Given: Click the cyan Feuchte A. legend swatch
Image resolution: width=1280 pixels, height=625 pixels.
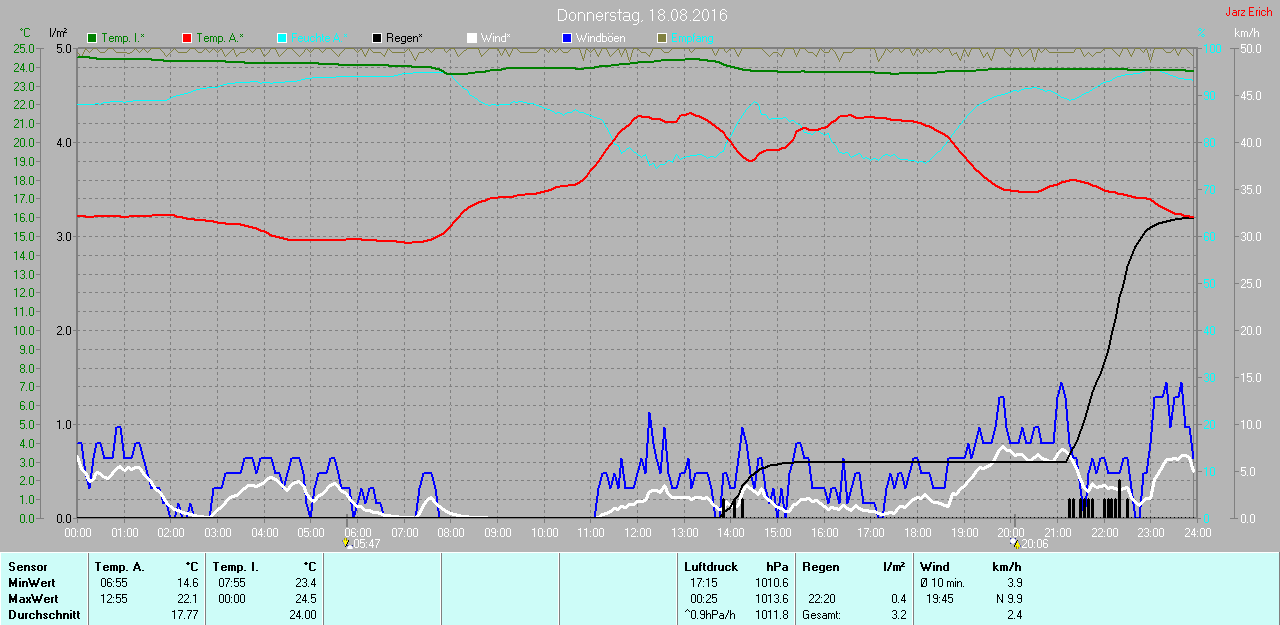Looking at the screenshot, I should [282, 38].
